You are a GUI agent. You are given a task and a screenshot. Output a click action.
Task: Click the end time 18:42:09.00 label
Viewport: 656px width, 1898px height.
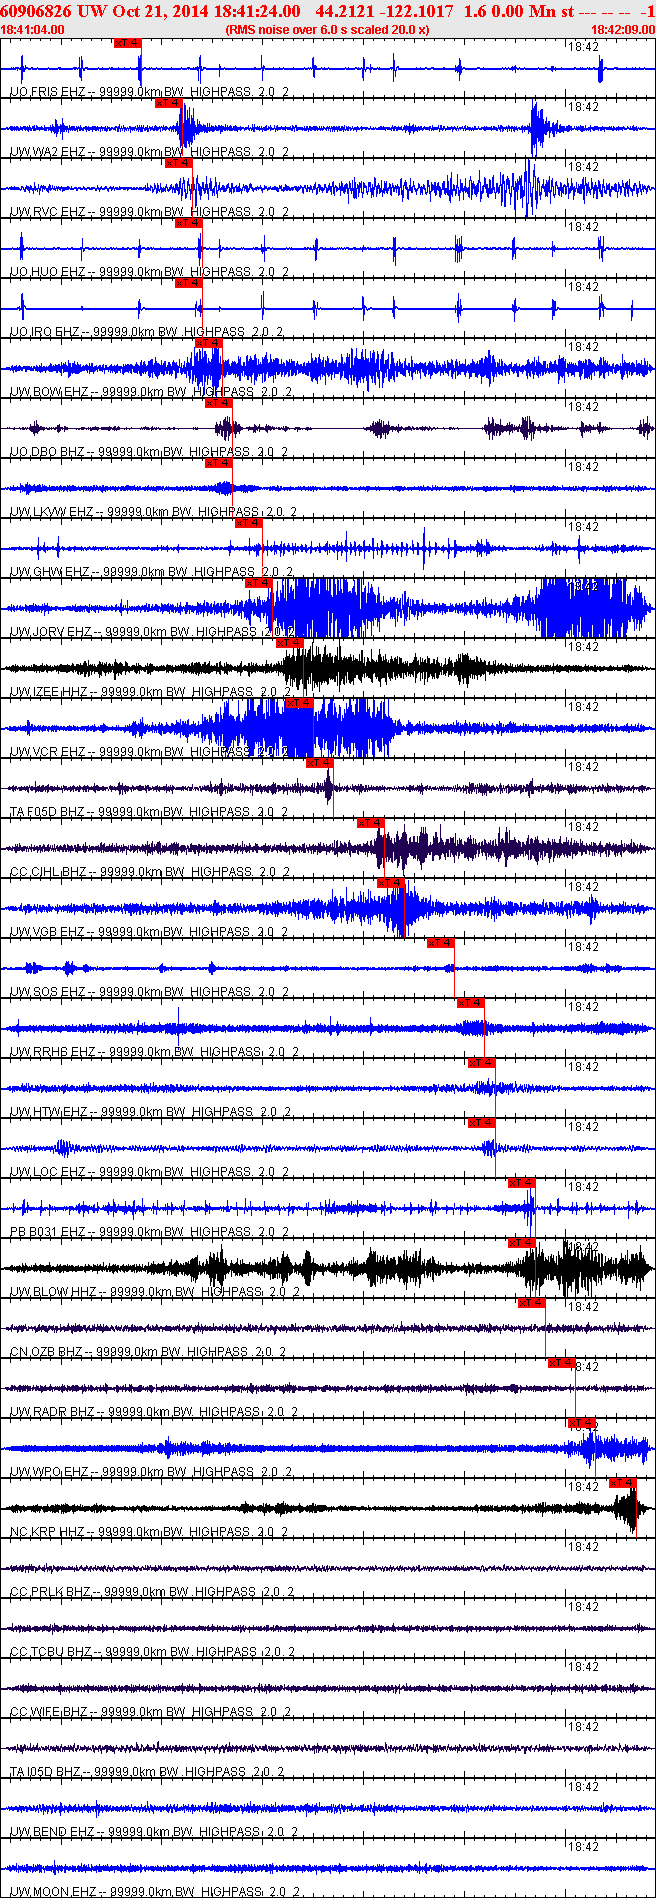coord(622,30)
